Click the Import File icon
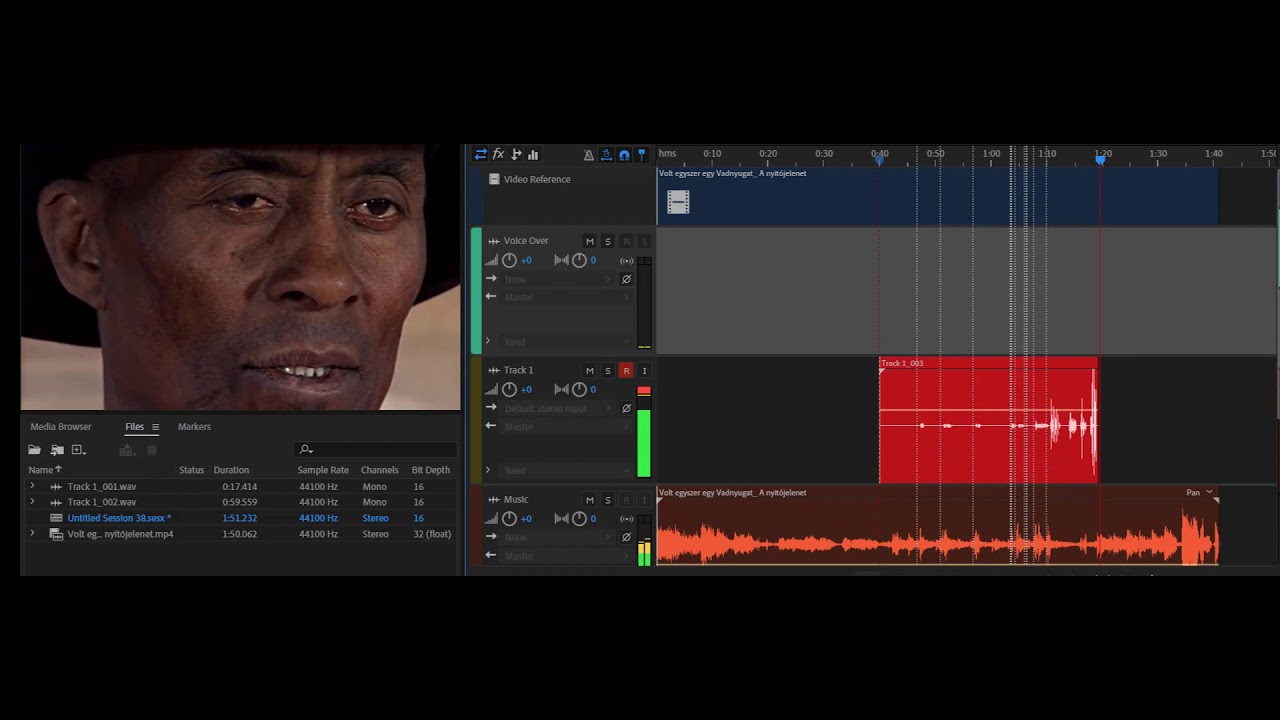Screen dimensions: 1280x720 click(x=57, y=450)
